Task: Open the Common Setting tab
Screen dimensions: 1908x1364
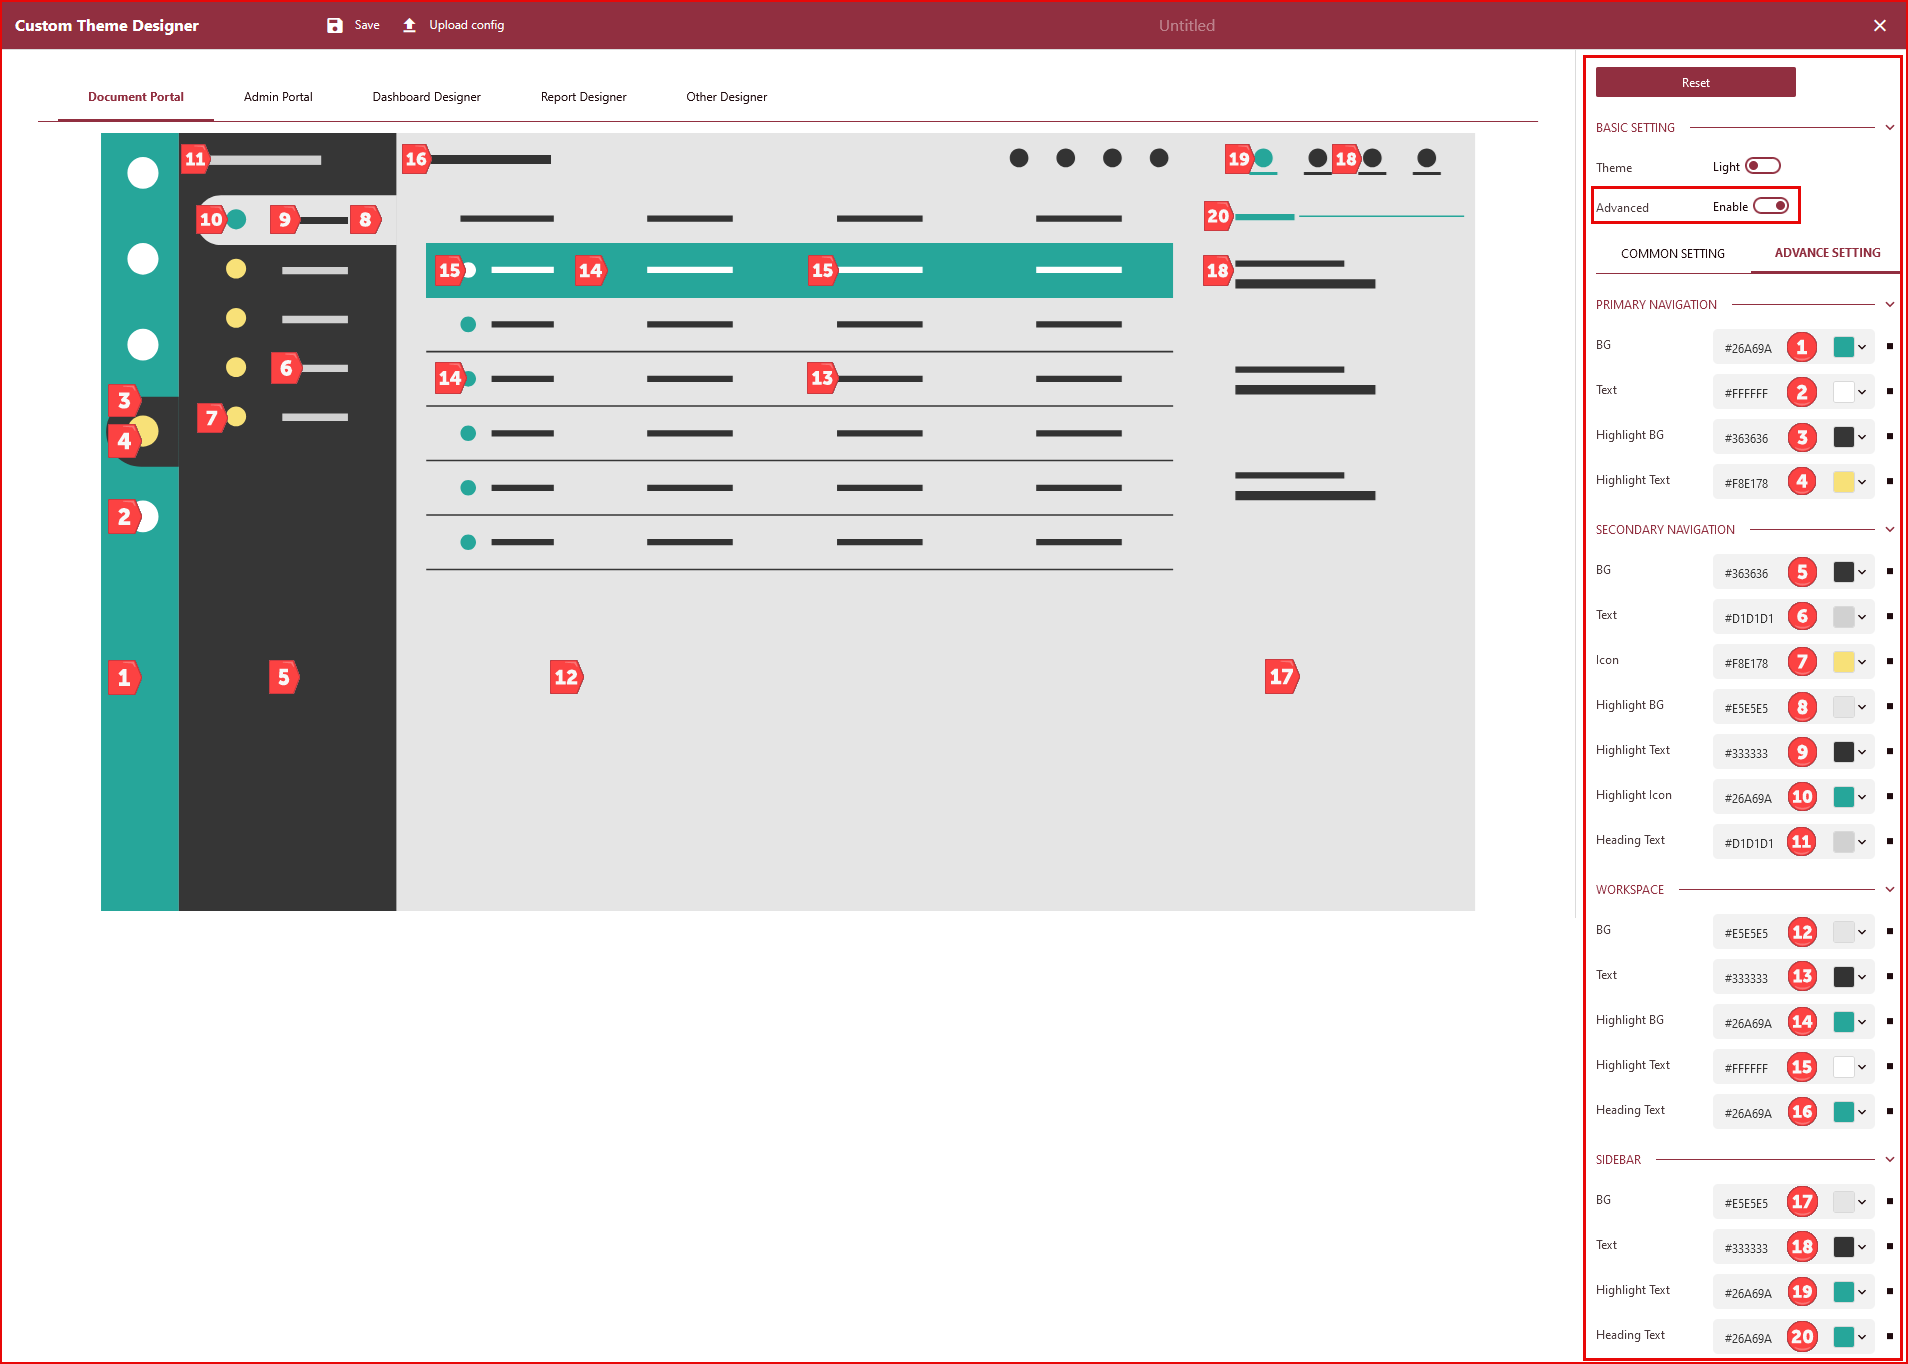Action: (x=1672, y=254)
